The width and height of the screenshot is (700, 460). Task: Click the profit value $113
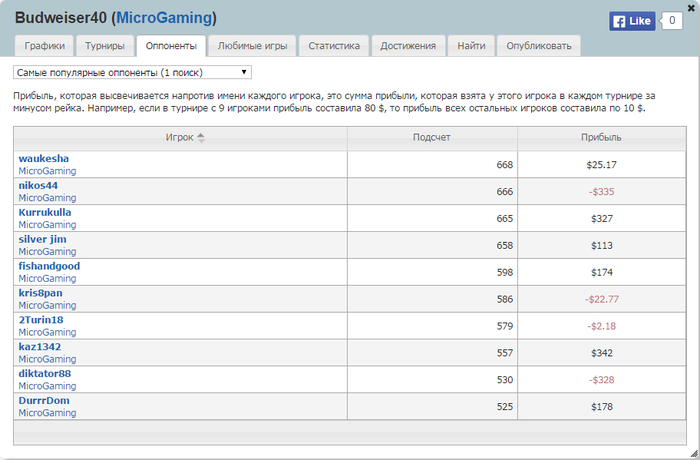[x=602, y=246]
